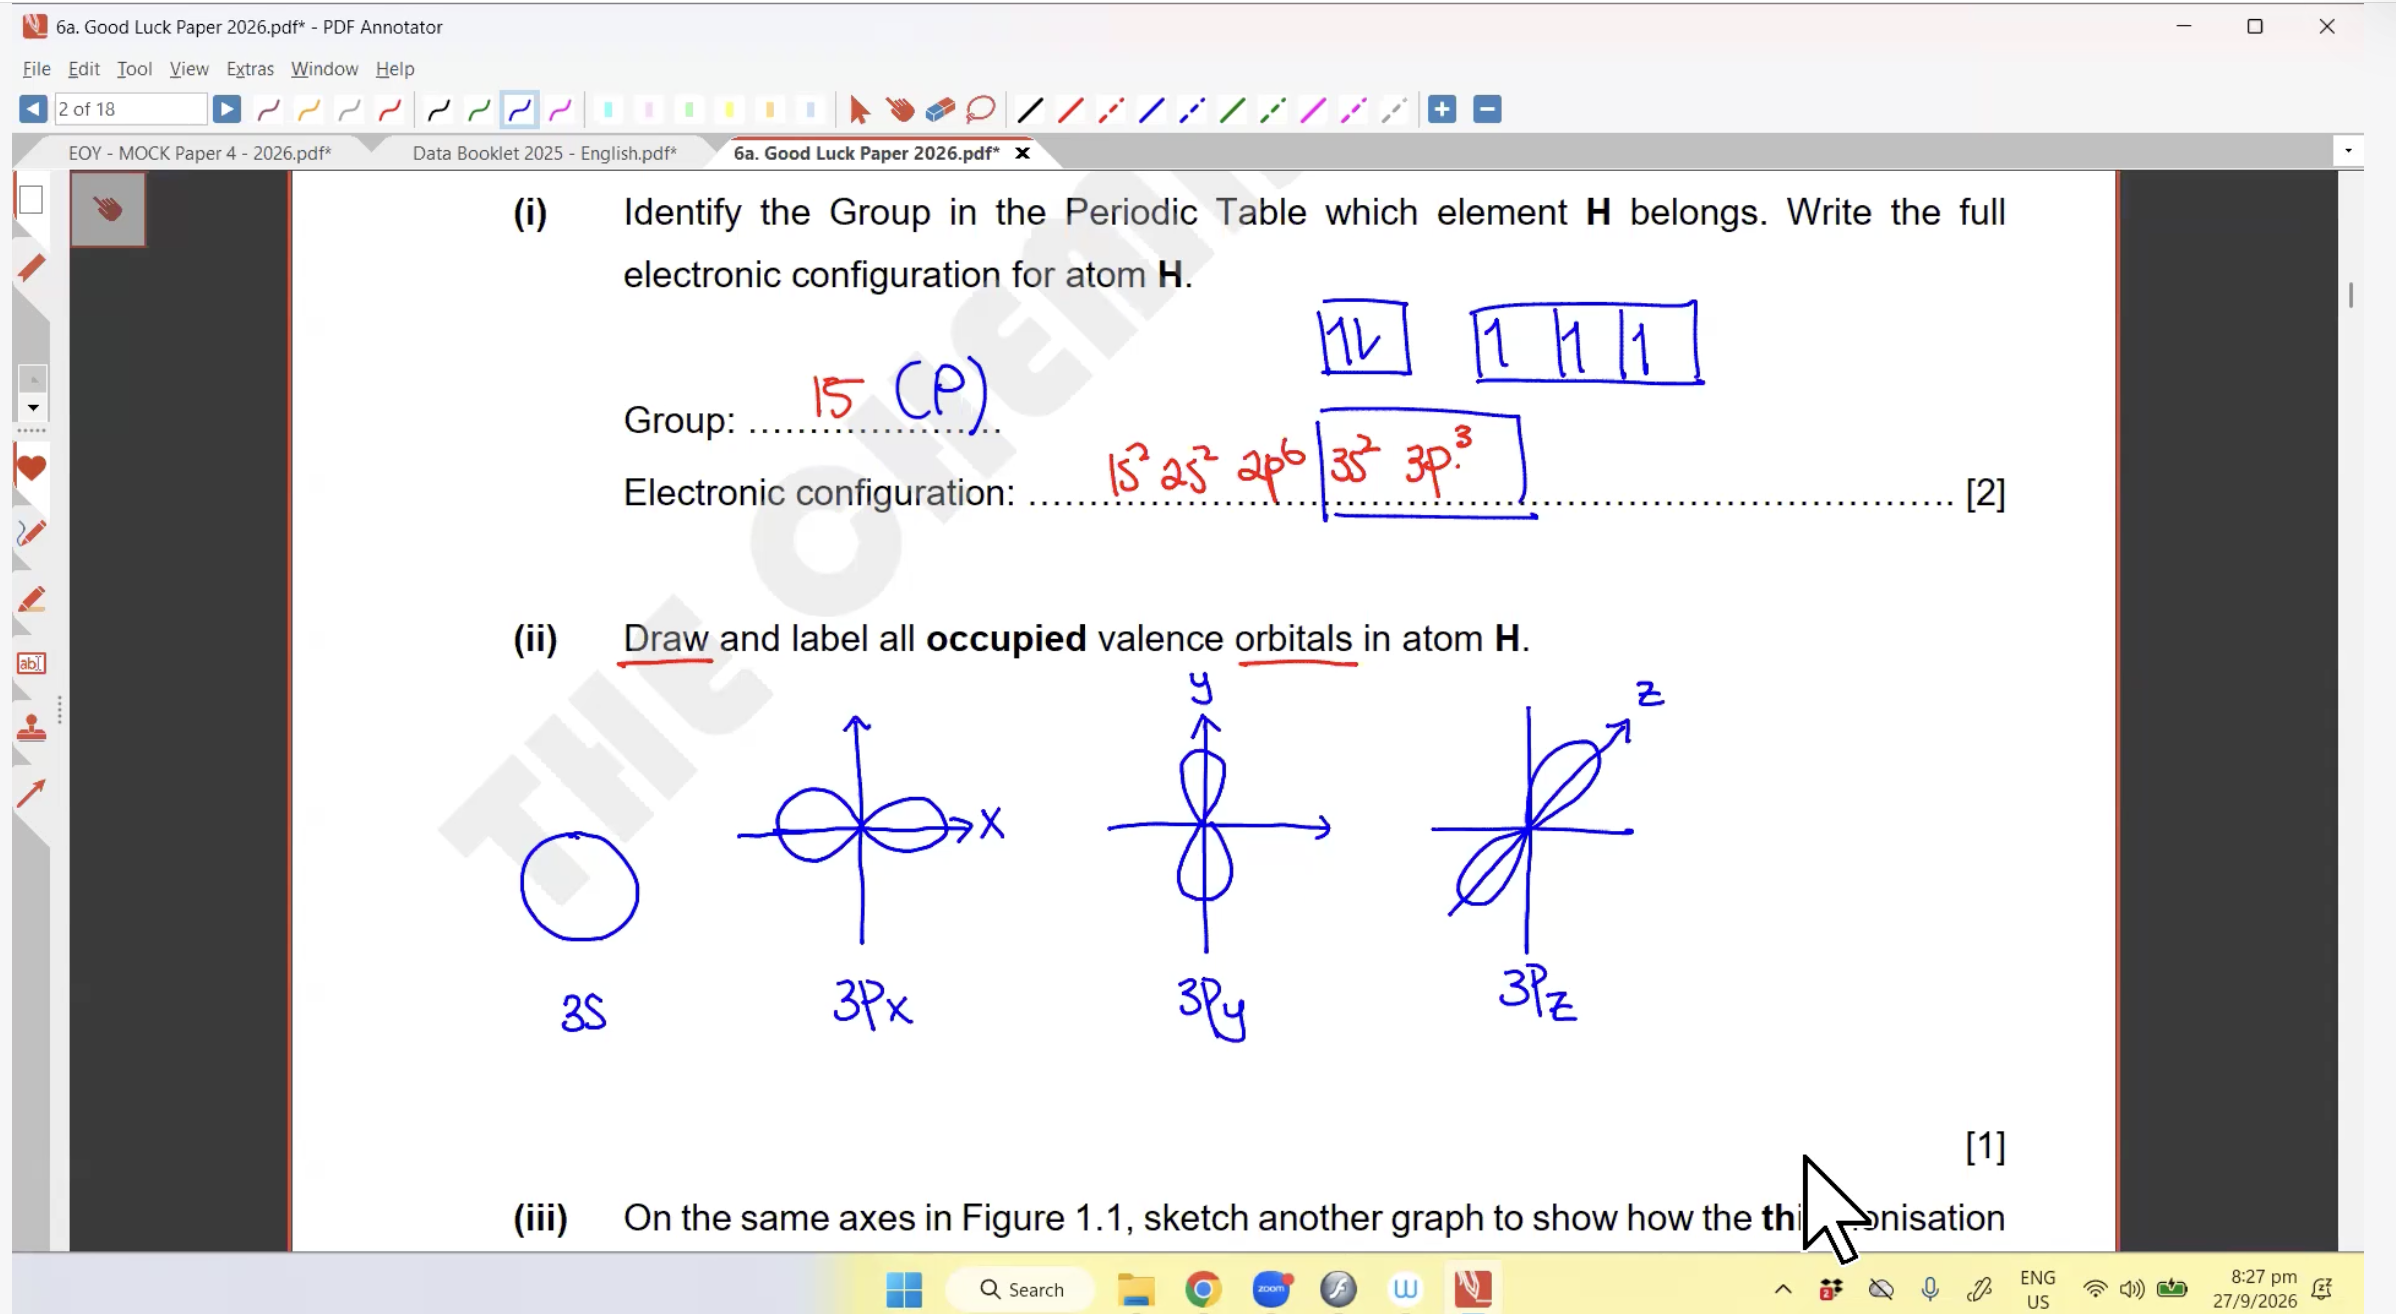Open Chrome from the taskbar

pyautogui.click(x=1203, y=1289)
